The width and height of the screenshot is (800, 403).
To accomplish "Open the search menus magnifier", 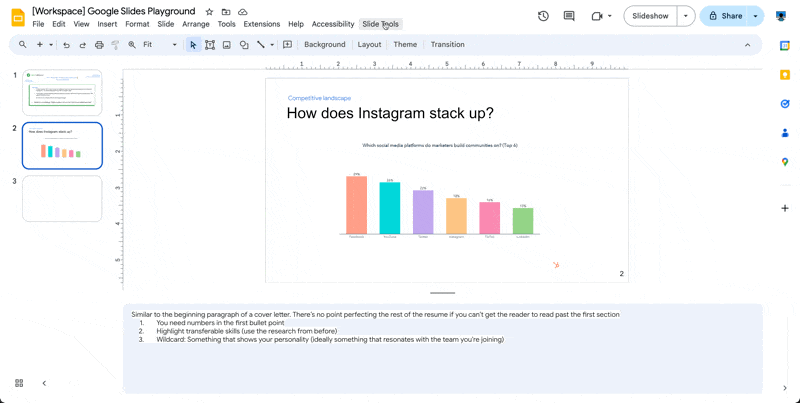I will pyautogui.click(x=22, y=44).
